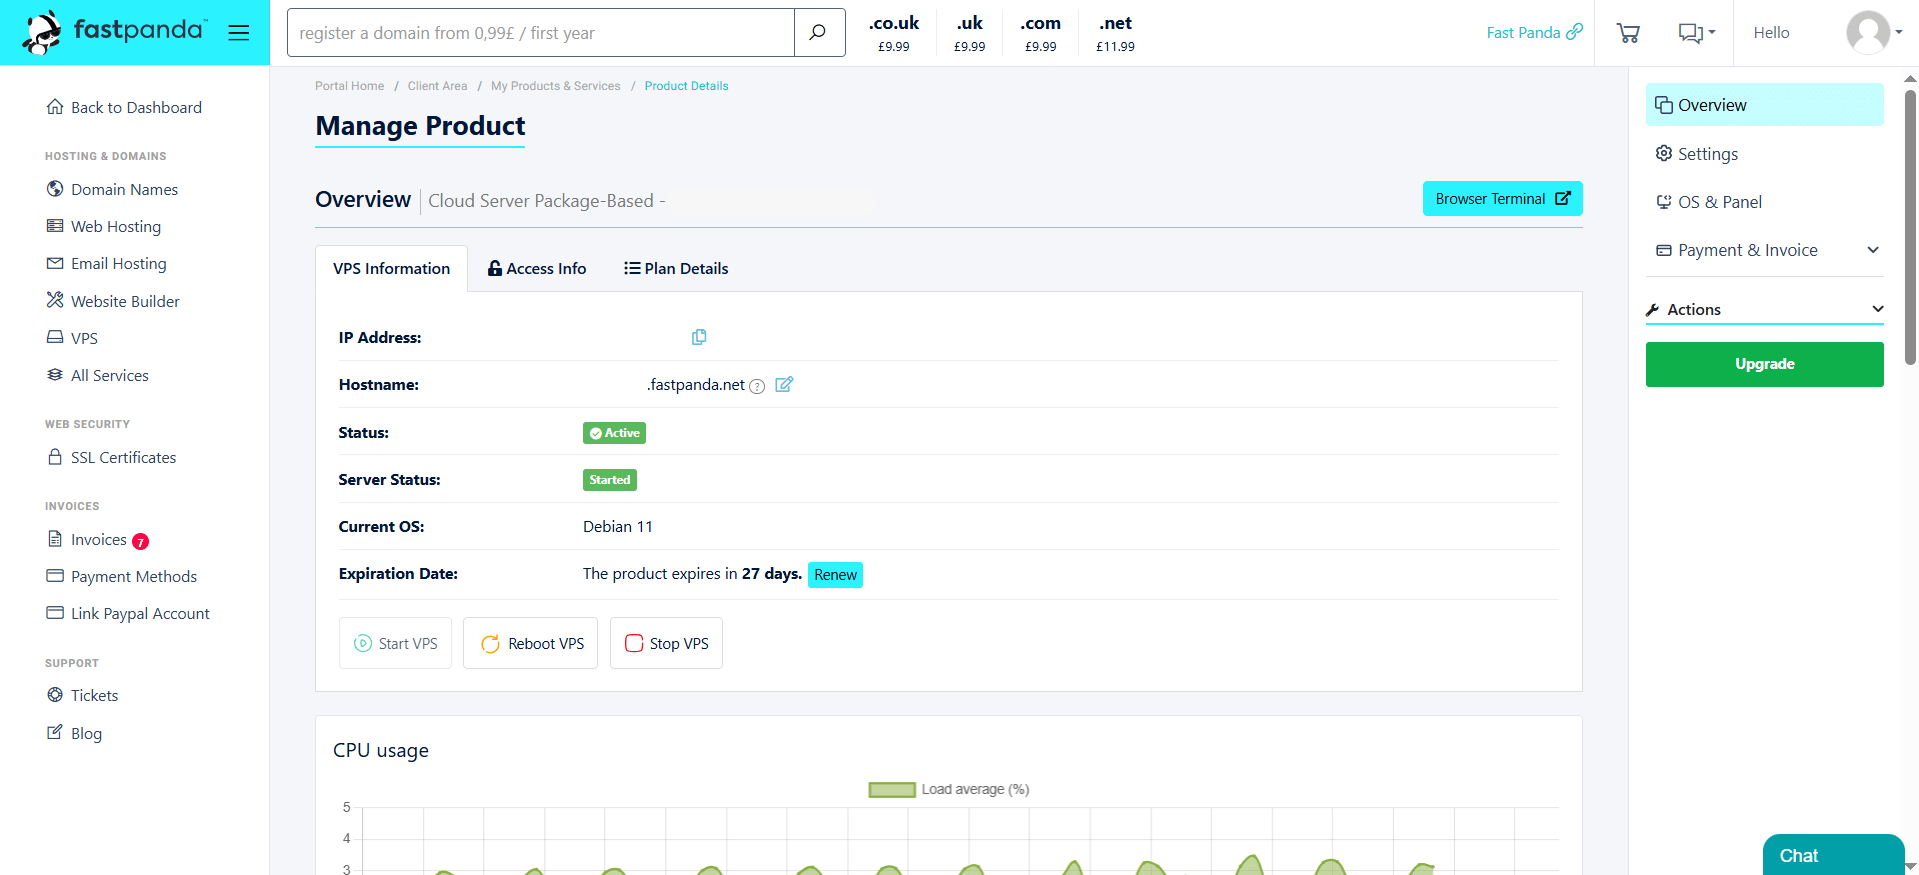Go to Client Area breadcrumb
Image resolution: width=1919 pixels, height=875 pixels.
(x=437, y=86)
